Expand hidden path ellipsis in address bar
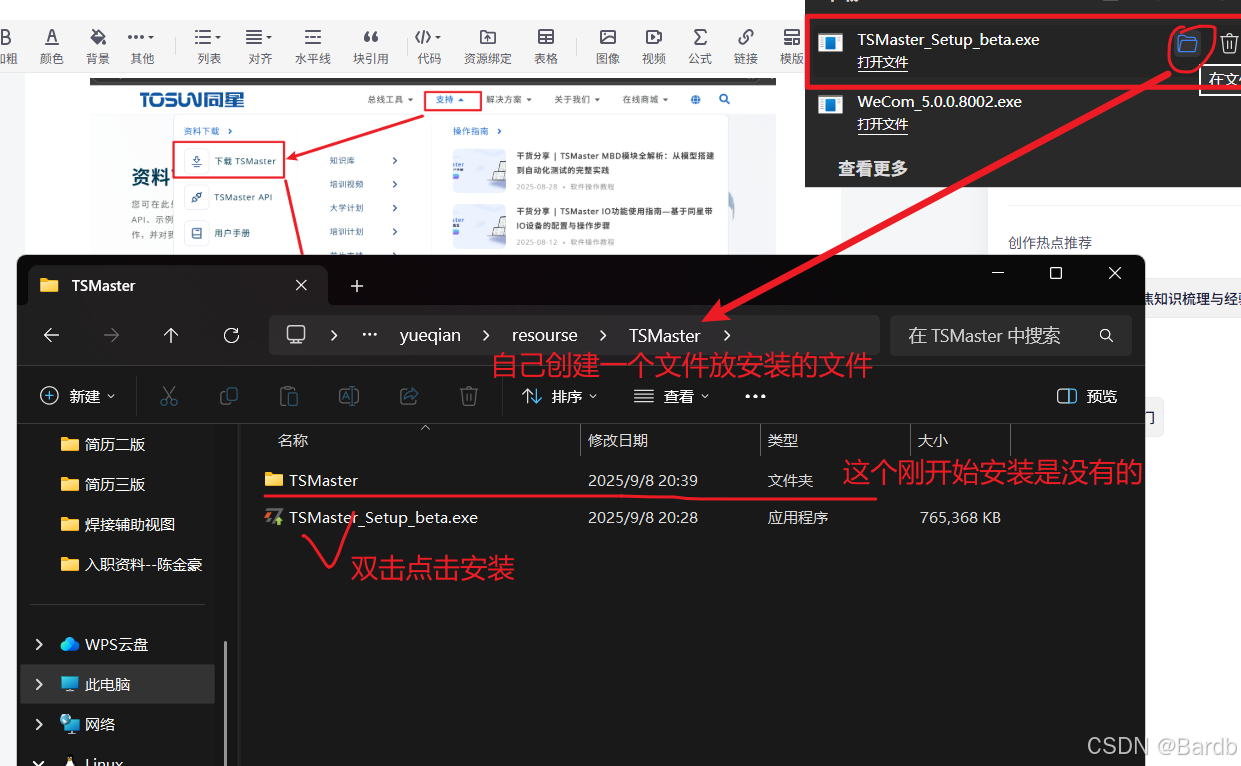The width and height of the screenshot is (1241, 766). click(x=370, y=336)
